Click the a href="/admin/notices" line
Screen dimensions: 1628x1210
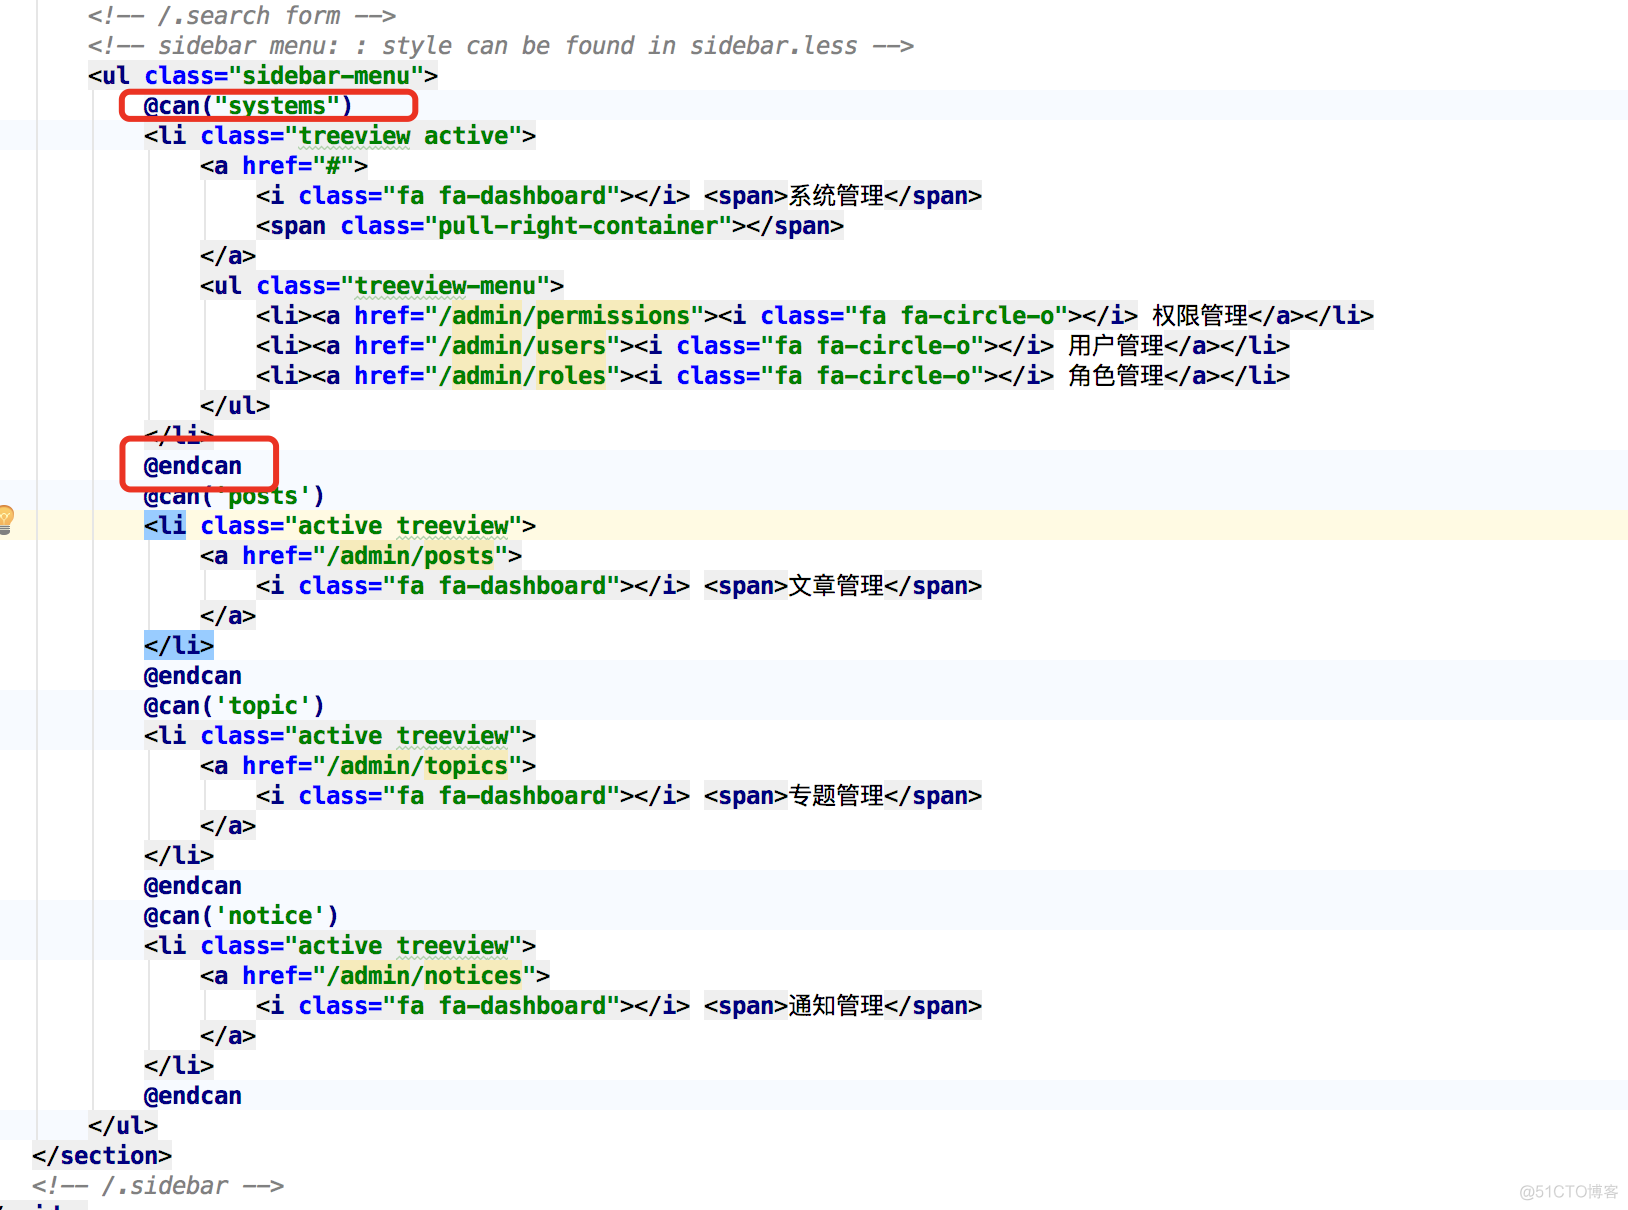[x=375, y=976]
